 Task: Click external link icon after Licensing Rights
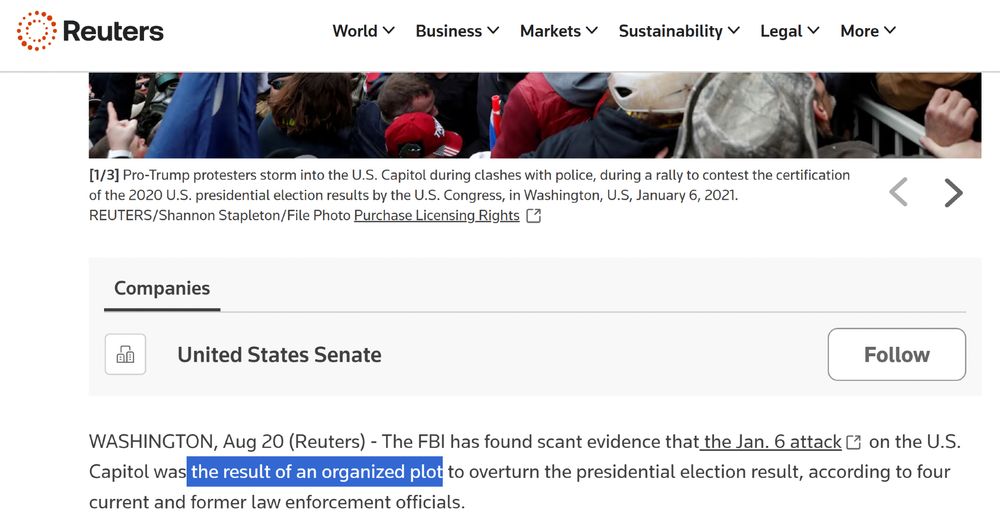(x=534, y=216)
